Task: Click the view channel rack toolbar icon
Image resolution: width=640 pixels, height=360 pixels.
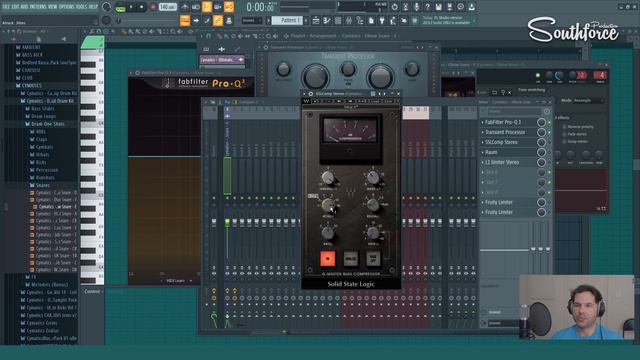Action: 338,20
